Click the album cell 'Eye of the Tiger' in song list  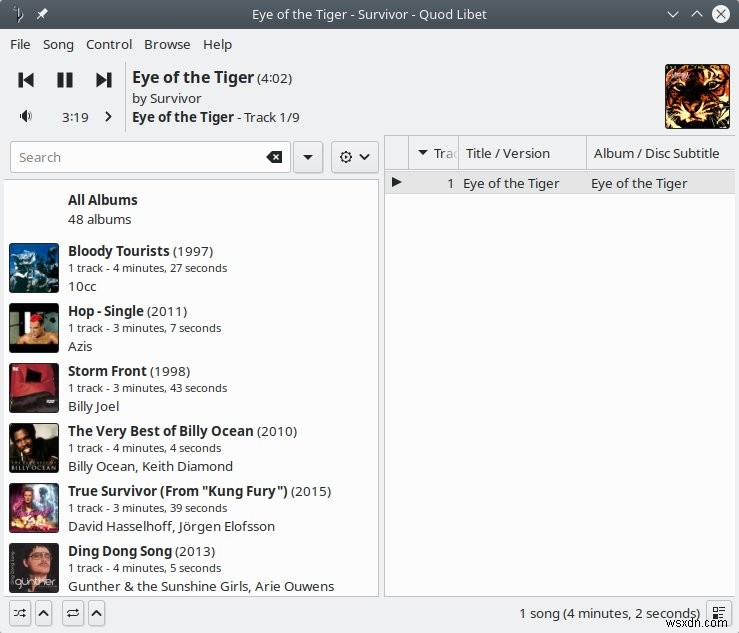click(x=639, y=183)
